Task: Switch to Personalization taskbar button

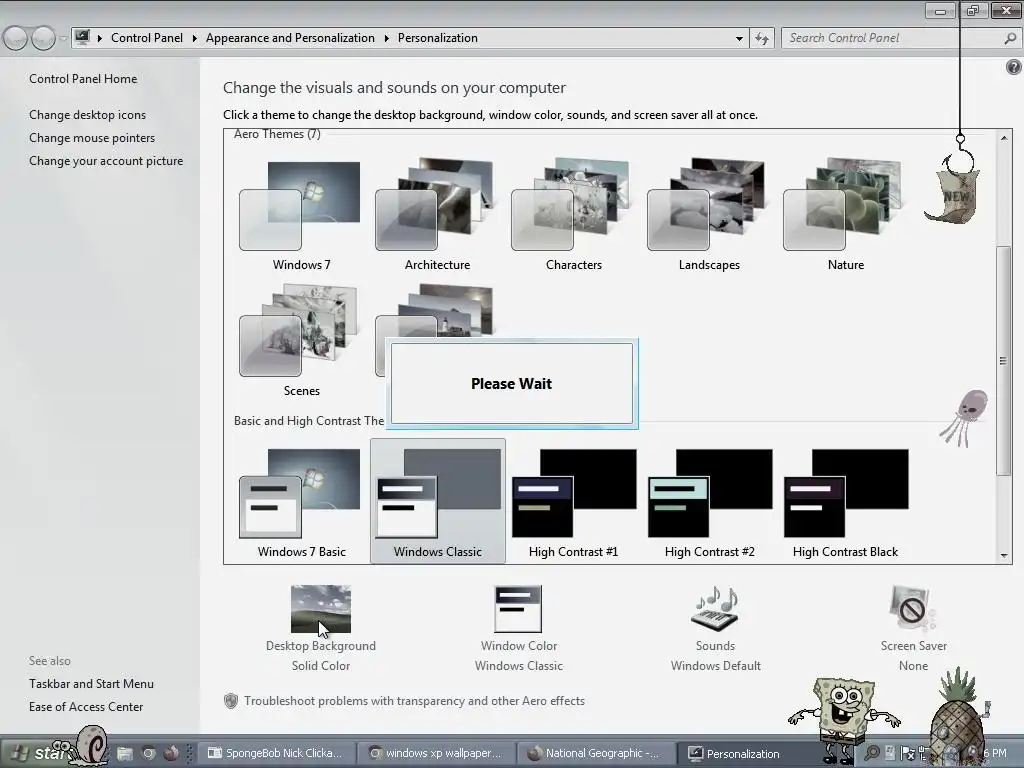Action: point(745,753)
